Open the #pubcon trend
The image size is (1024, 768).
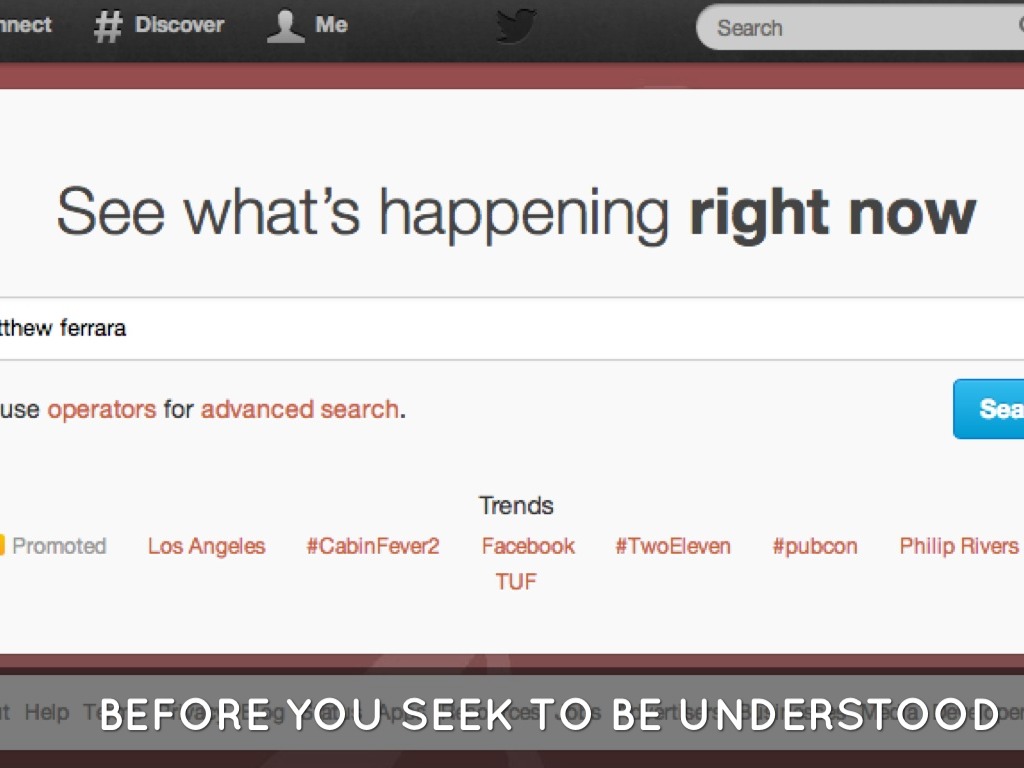pyautogui.click(x=815, y=546)
